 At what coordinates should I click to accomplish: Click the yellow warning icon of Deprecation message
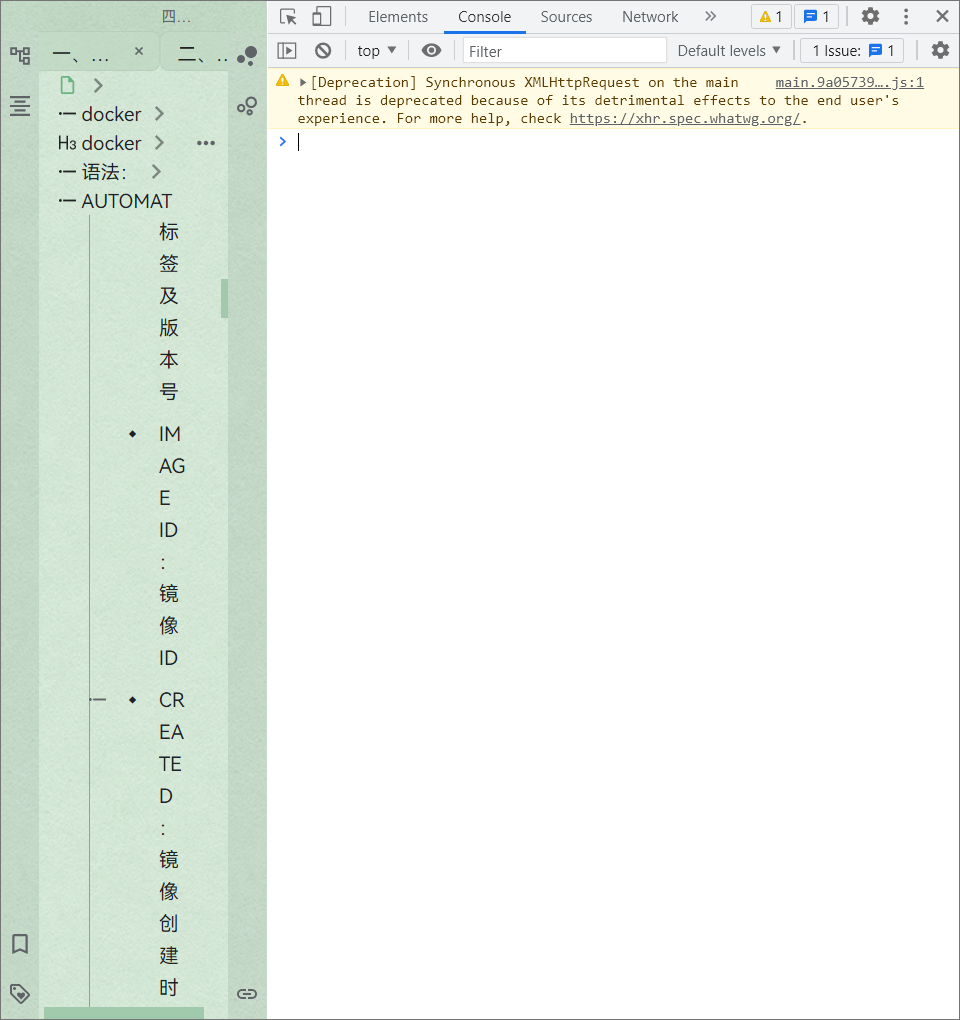(x=282, y=81)
